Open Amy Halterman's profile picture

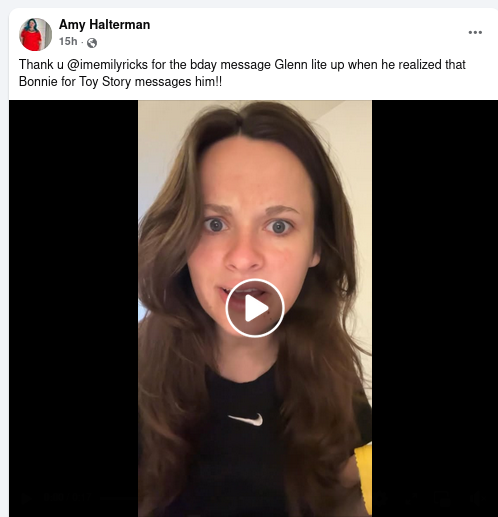(x=35, y=34)
